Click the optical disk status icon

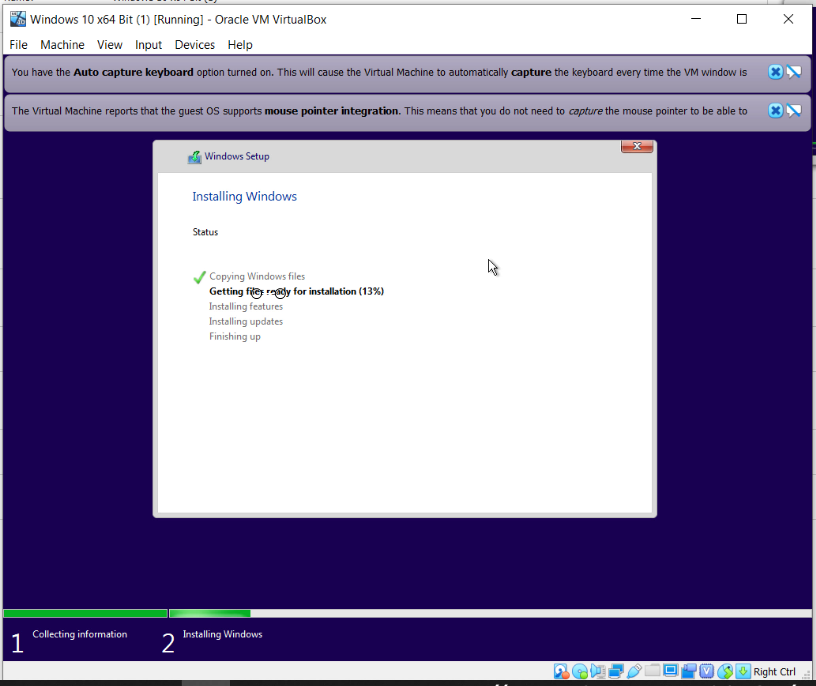click(580, 671)
